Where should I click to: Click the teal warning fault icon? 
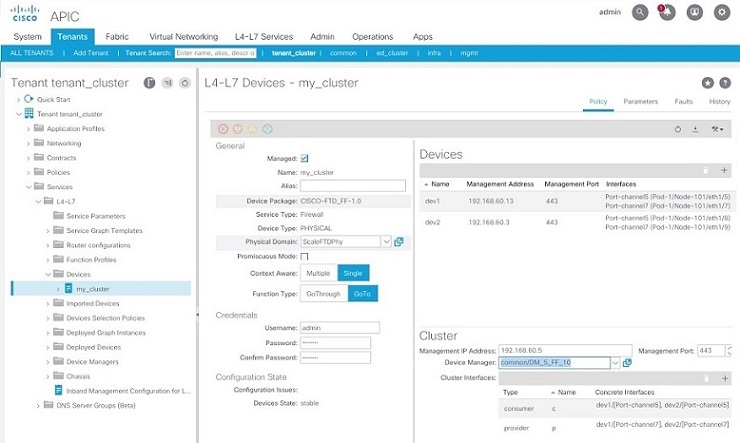click(x=267, y=129)
